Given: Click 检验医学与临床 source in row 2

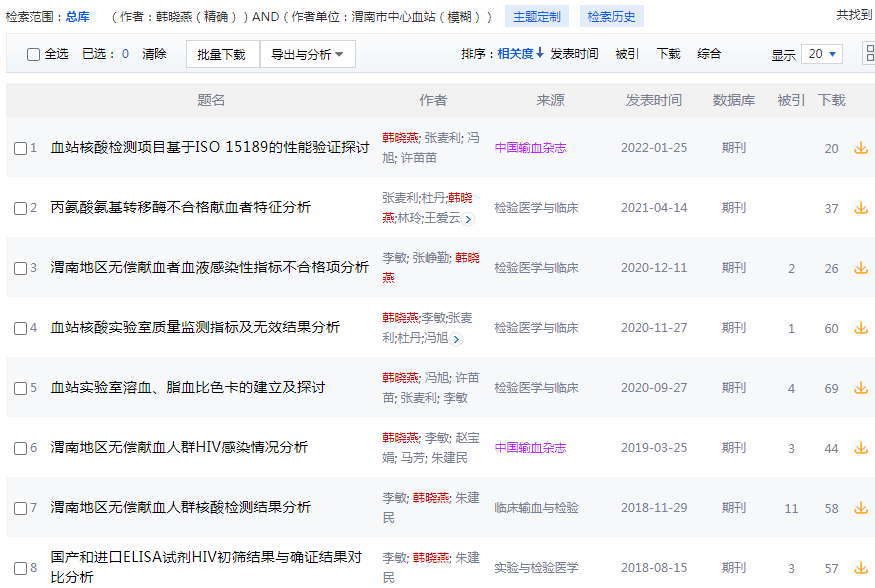Looking at the screenshot, I should click(x=536, y=208).
